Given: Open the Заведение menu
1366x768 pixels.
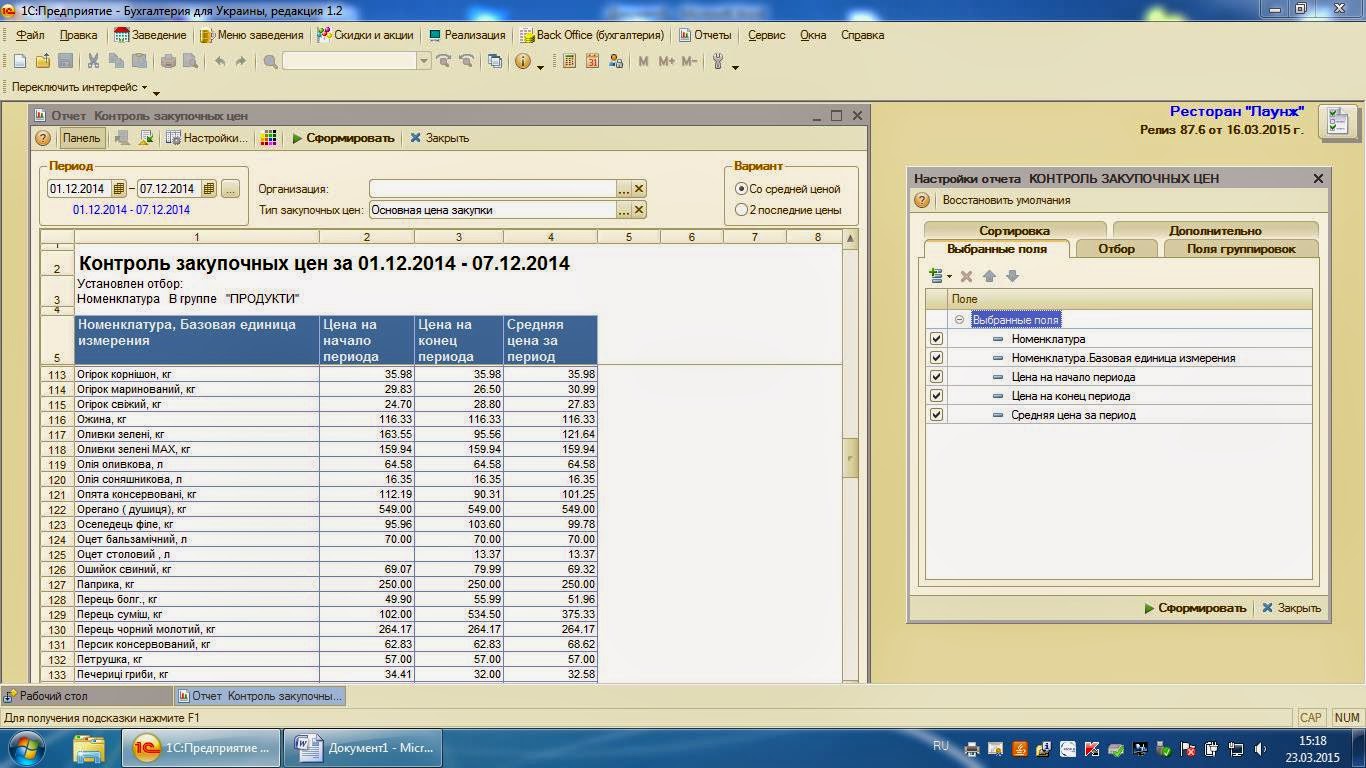Looking at the screenshot, I should coord(150,35).
